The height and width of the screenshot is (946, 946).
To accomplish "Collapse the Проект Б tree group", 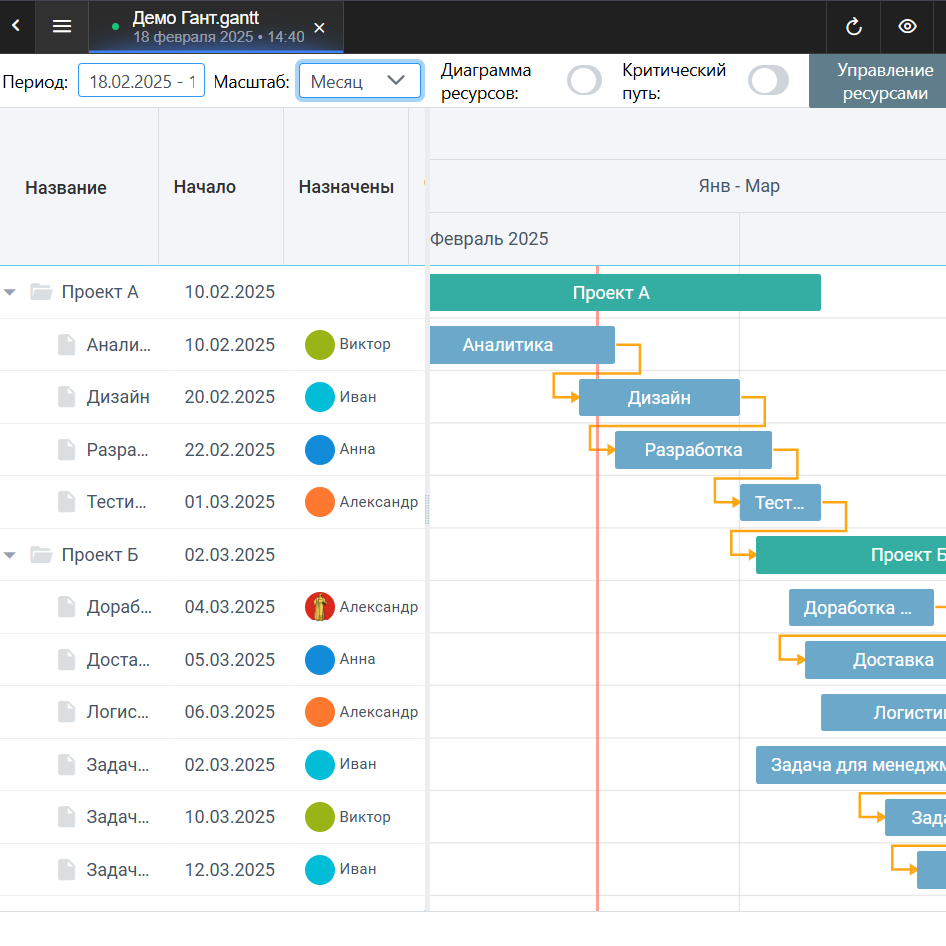I will 11,555.
